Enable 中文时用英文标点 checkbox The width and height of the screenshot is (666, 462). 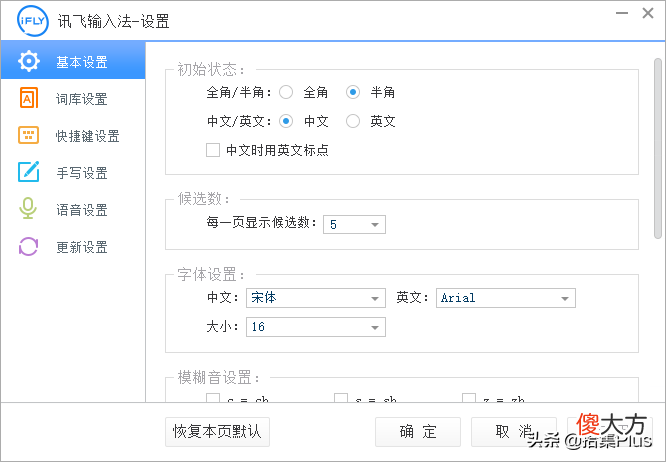click(213, 150)
